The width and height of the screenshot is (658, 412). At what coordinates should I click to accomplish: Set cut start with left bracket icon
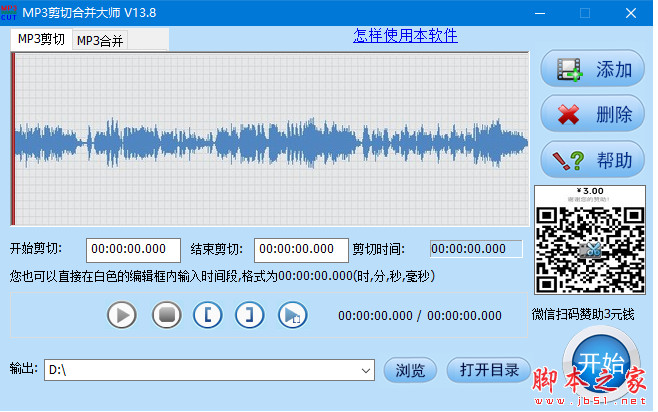[x=208, y=315]
